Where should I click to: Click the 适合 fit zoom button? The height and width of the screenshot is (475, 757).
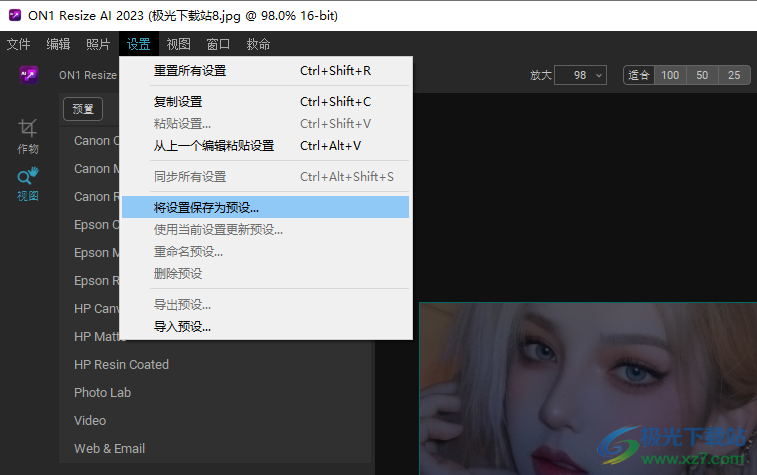[639, 75]
